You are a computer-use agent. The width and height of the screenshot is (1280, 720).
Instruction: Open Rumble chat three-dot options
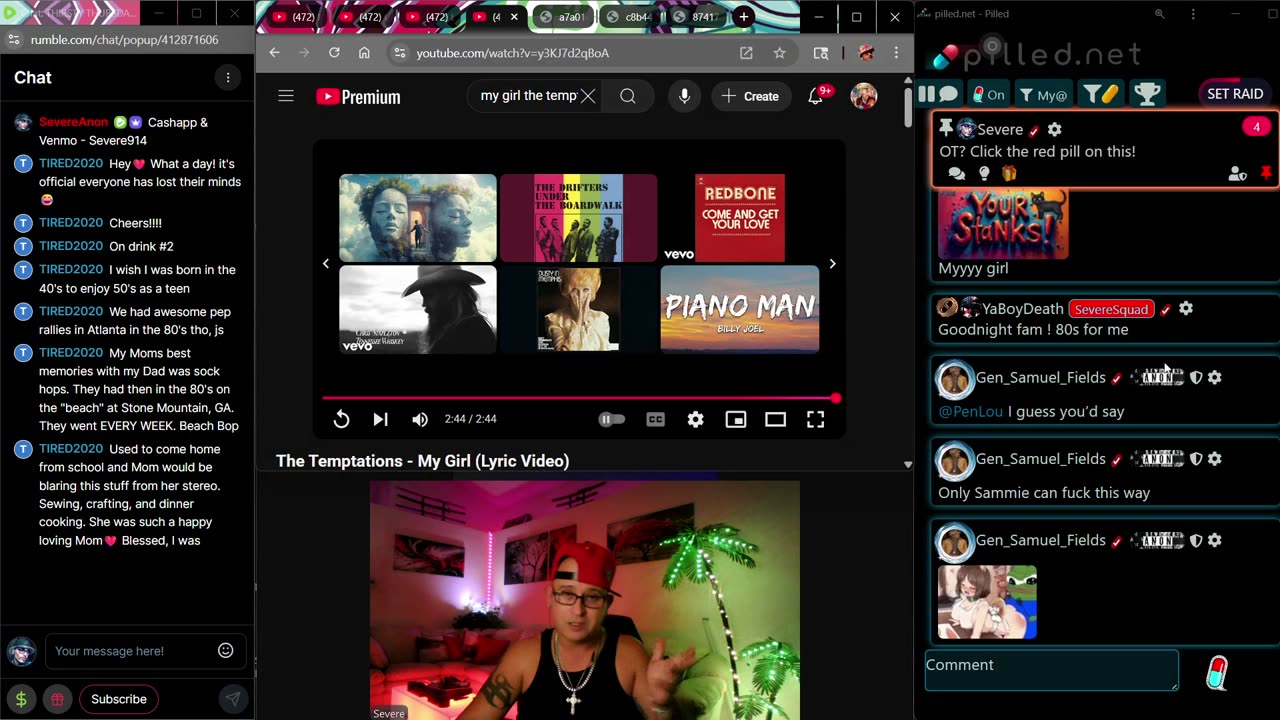pyautogui.click(x=228, y=78)
